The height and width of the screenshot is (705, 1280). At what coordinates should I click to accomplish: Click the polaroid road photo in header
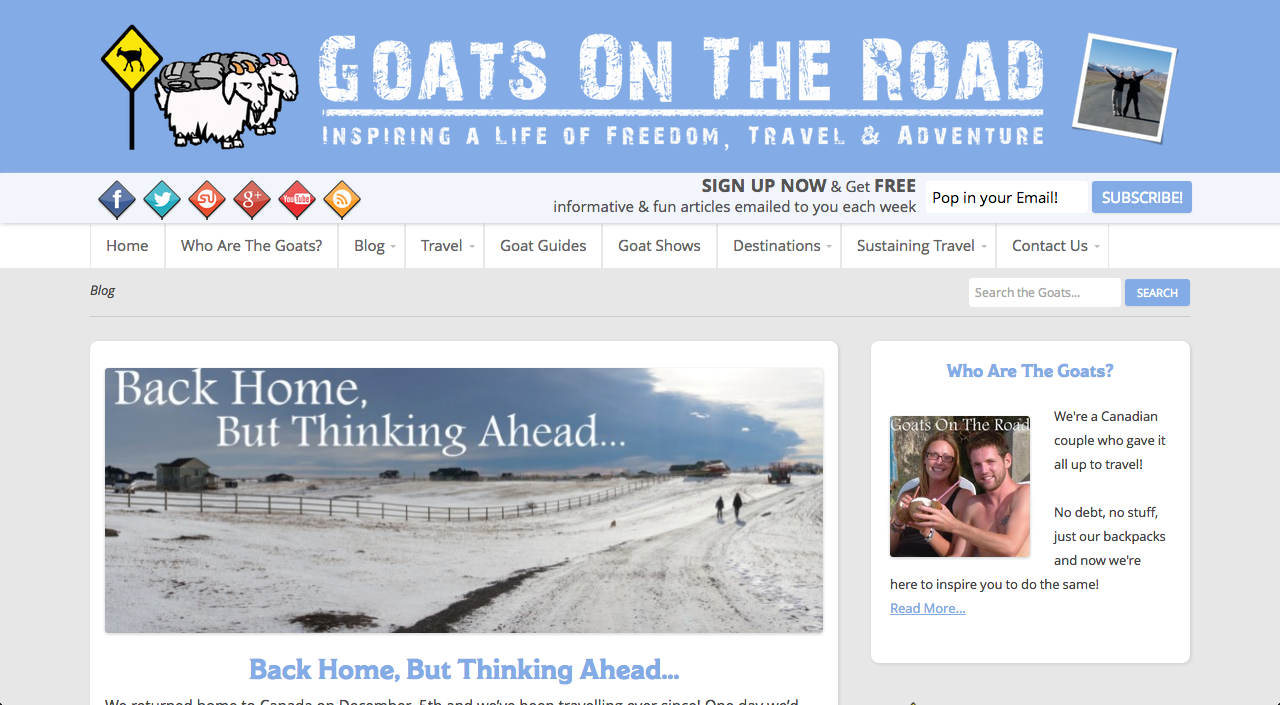tap(1124, 88)
